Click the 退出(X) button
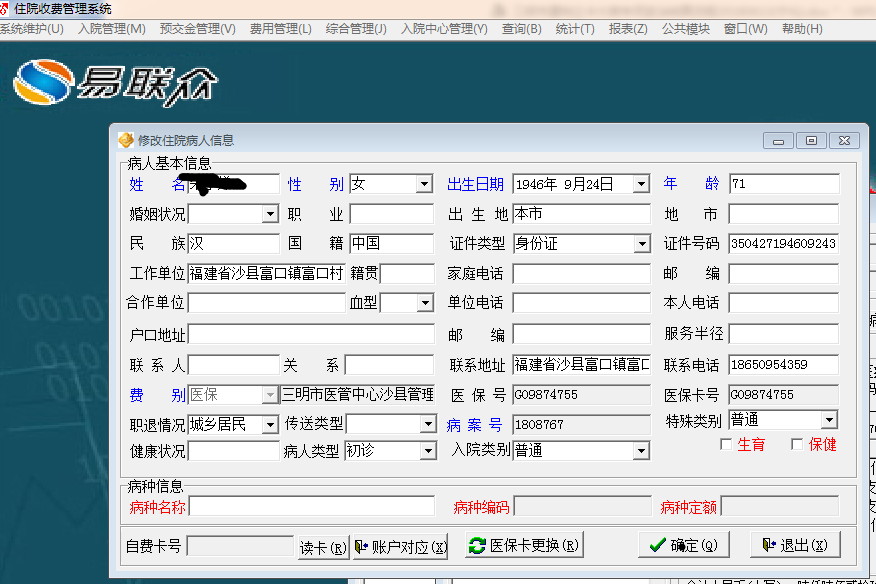This screenshot has height=584, width=876. [795, 545]
